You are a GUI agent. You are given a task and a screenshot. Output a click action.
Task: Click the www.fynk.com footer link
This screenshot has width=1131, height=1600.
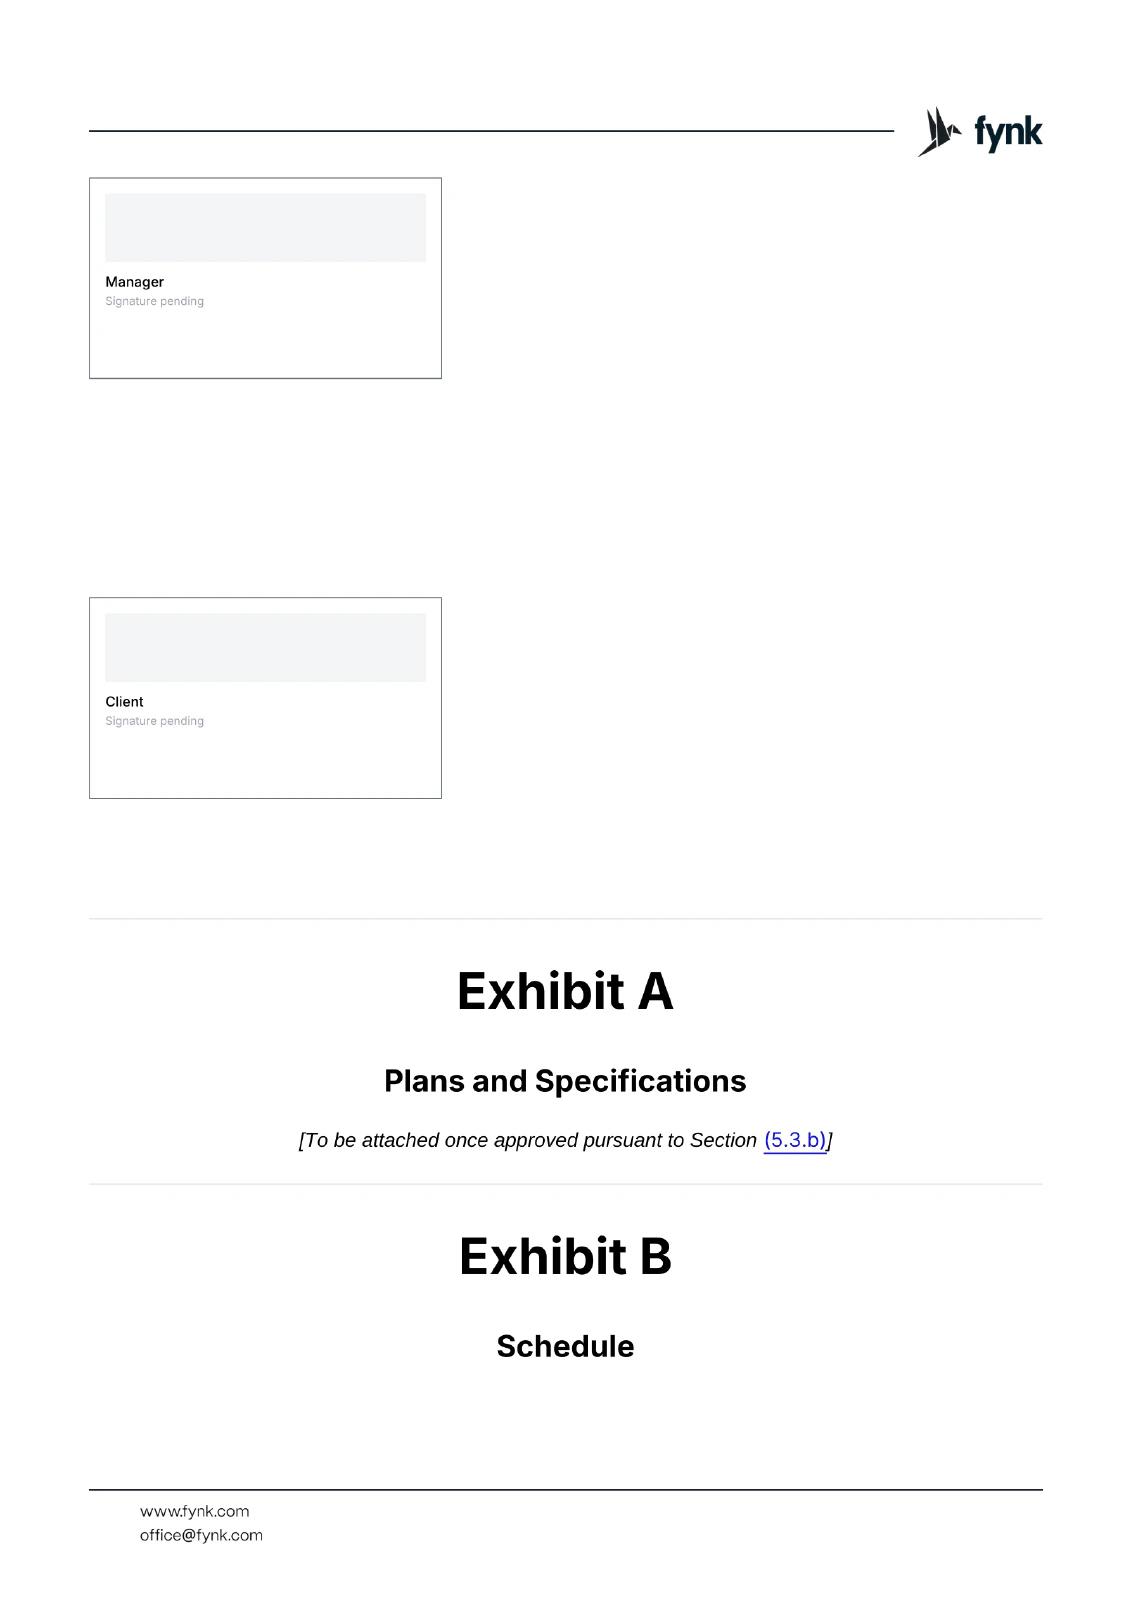[194, 1511]
